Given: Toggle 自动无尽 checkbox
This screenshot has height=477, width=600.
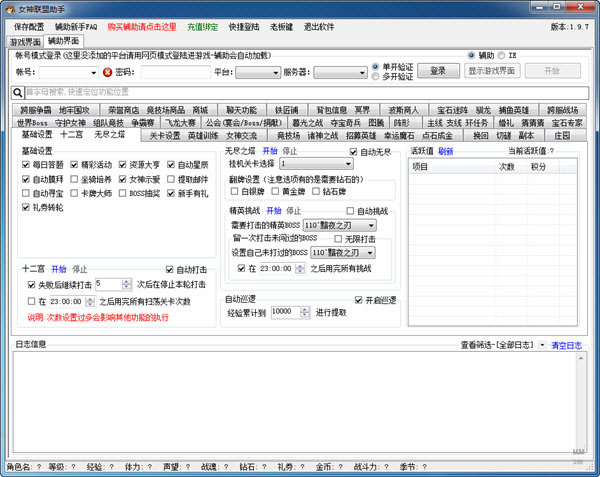Looking at the screenshot, I should click(x=354, y=152).
